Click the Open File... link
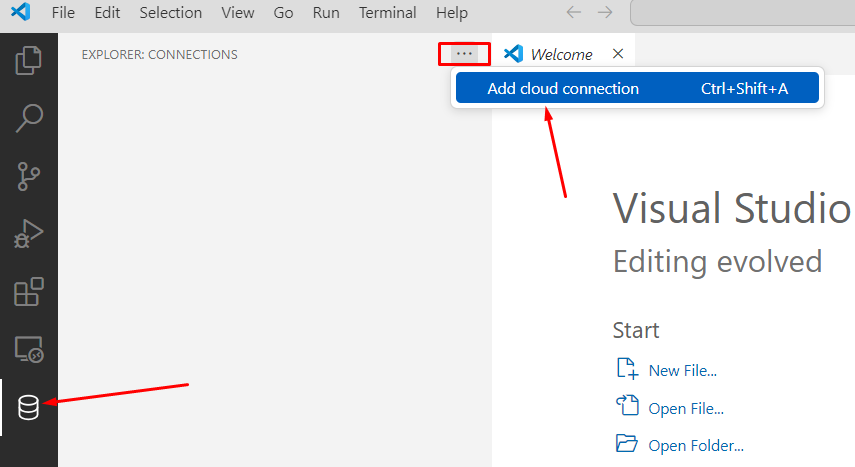This screenshot has height=467, width=855. [x=686, y=408]
